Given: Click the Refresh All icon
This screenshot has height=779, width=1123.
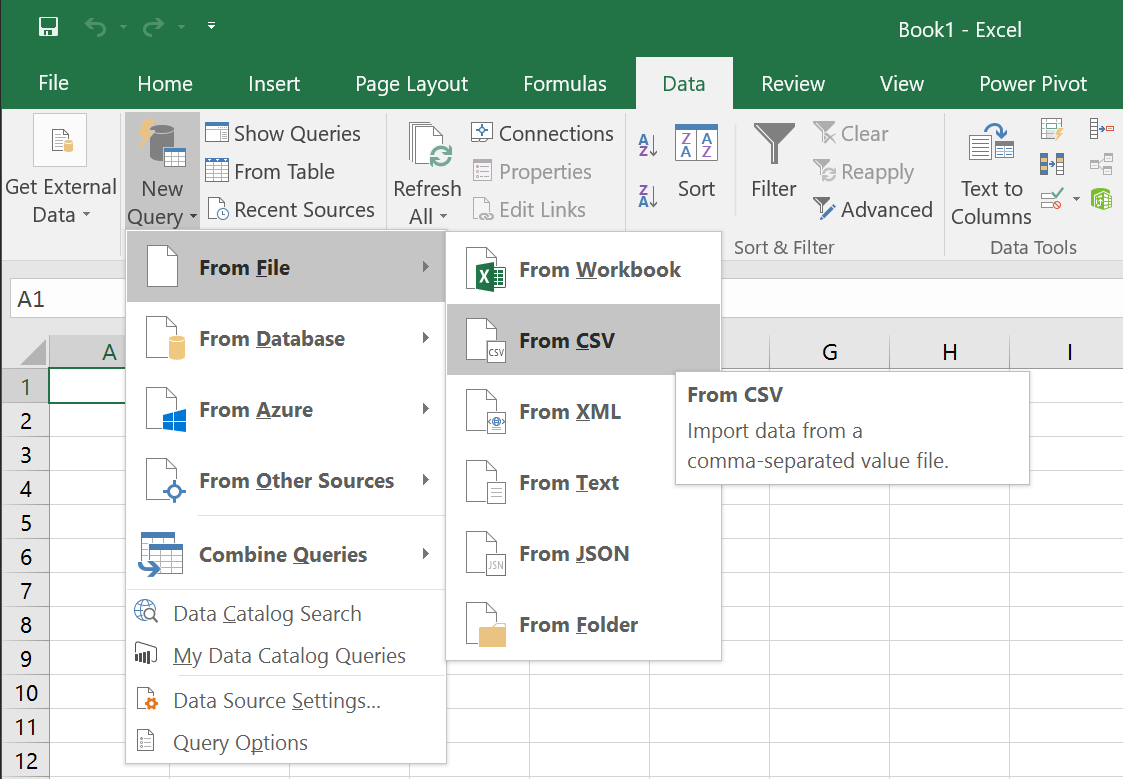Looking at the screenshot, I should pyautogui.click(x=429, y=144).
